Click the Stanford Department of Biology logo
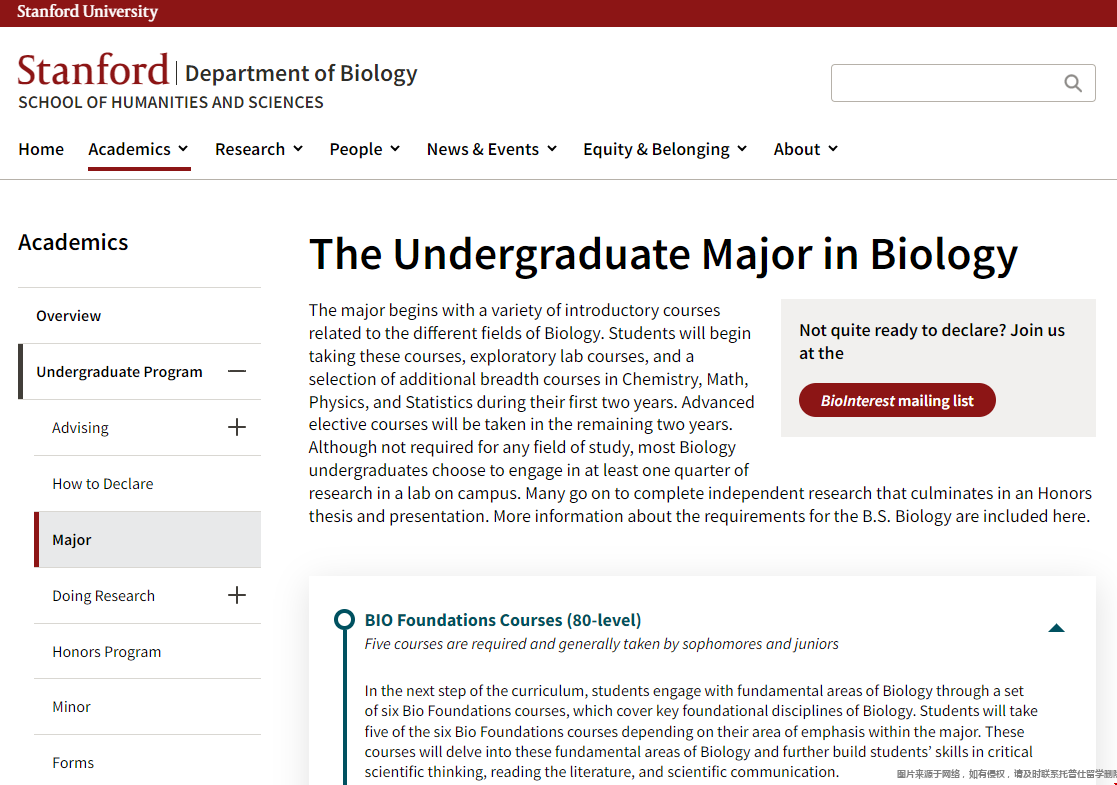The image size is (1117, 785). (x=217, y=71)
